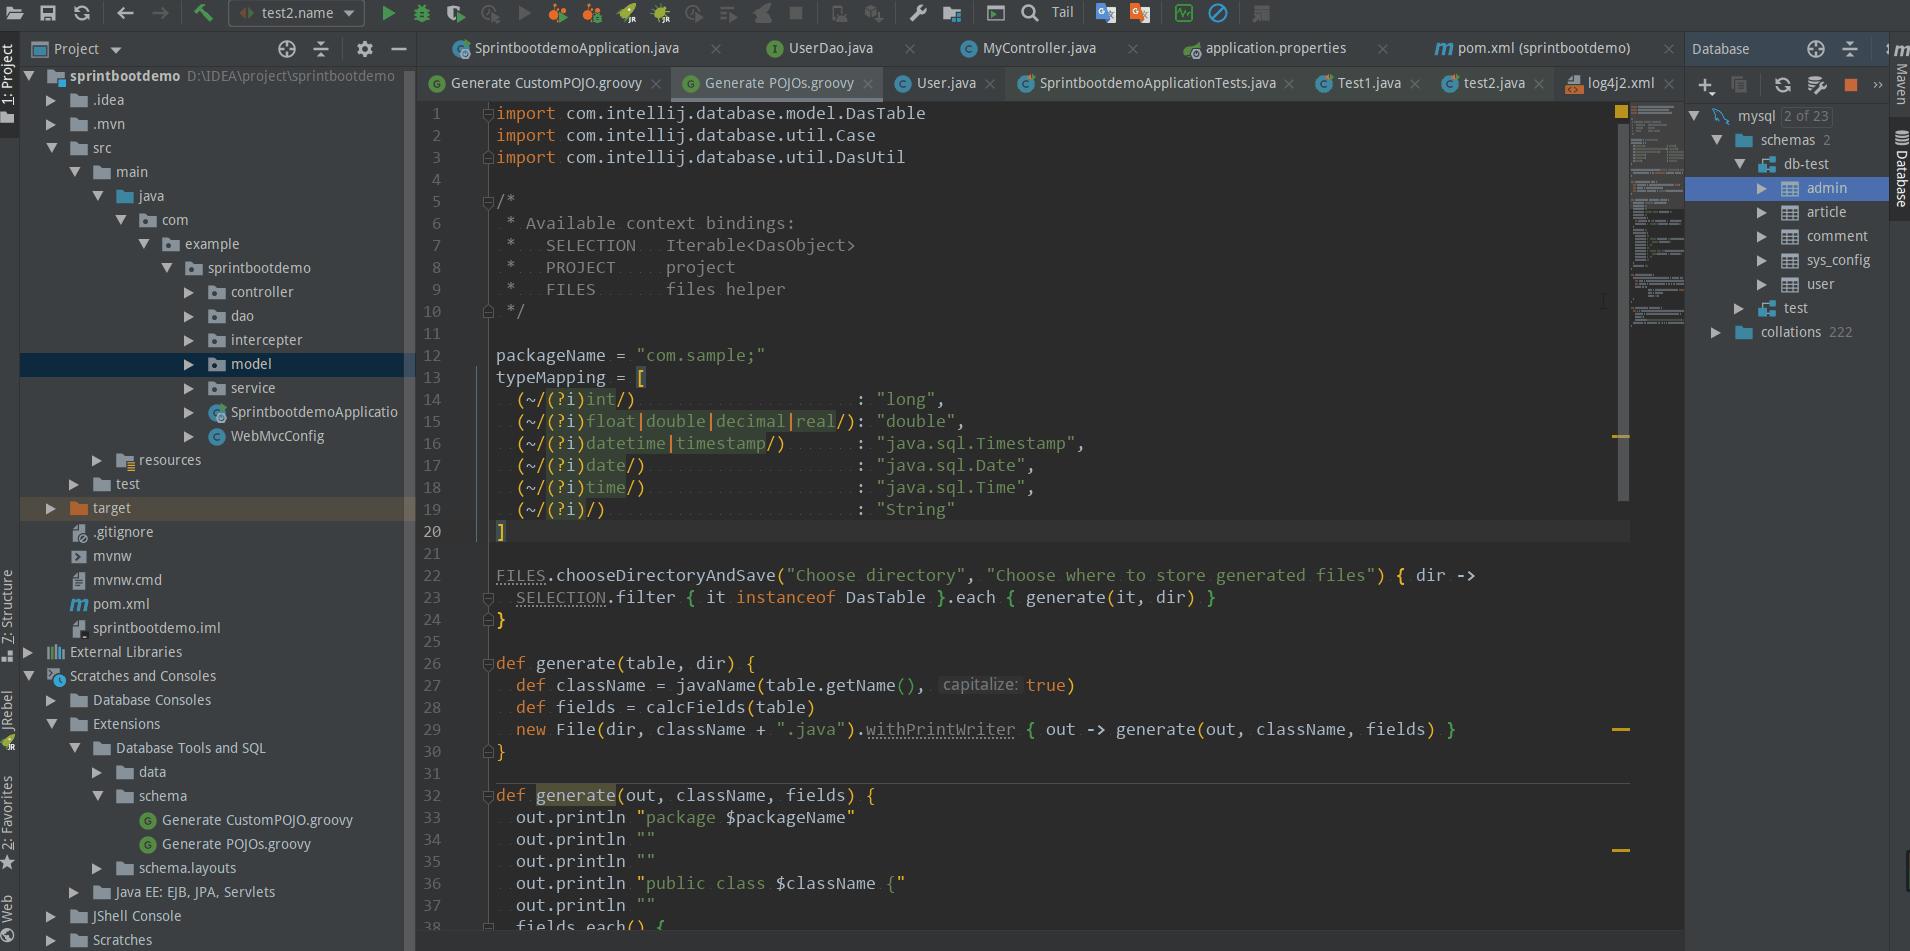Click the Tail button in toolbar
The image size is (1910, 951).
click(1062, 13)
